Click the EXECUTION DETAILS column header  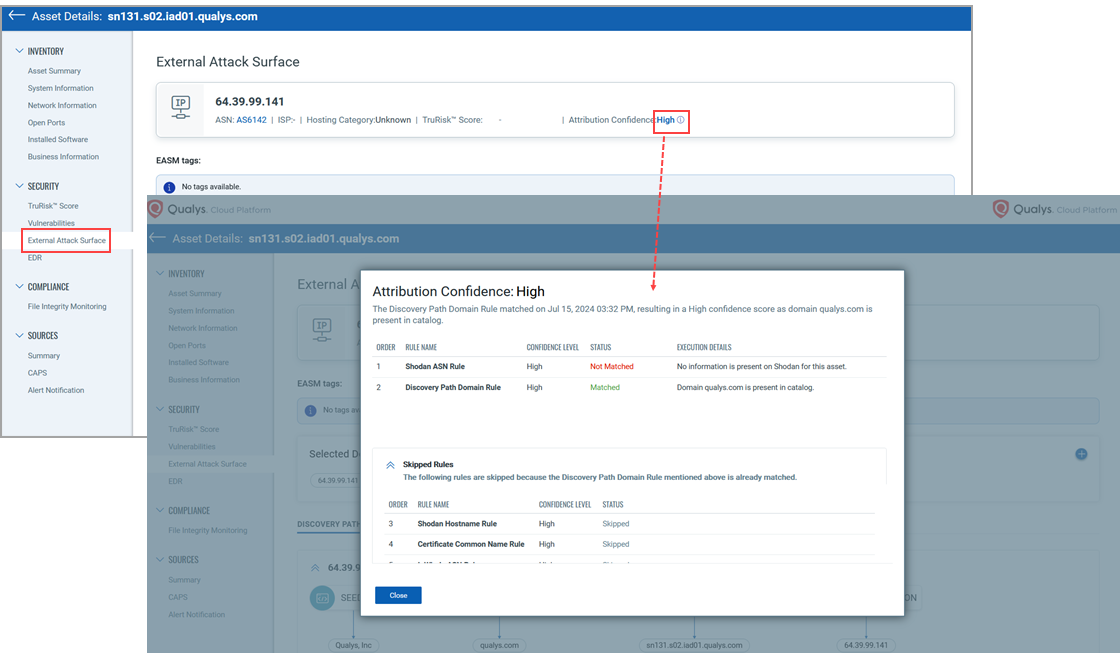tap(704, 347)
